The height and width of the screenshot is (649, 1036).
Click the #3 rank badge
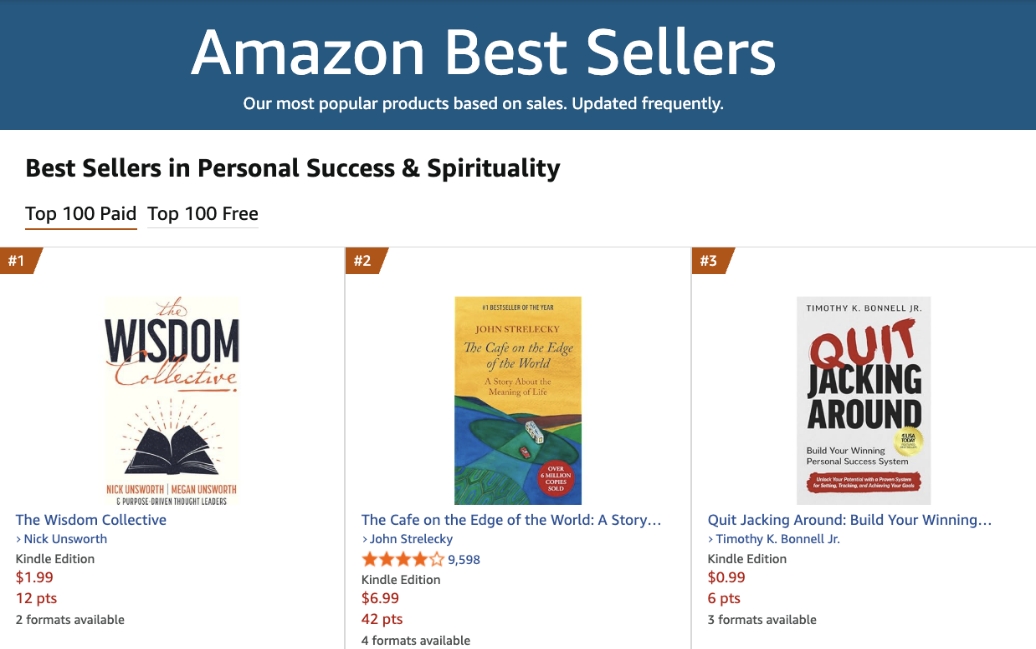pyautogui.click(x=709, y=259)
